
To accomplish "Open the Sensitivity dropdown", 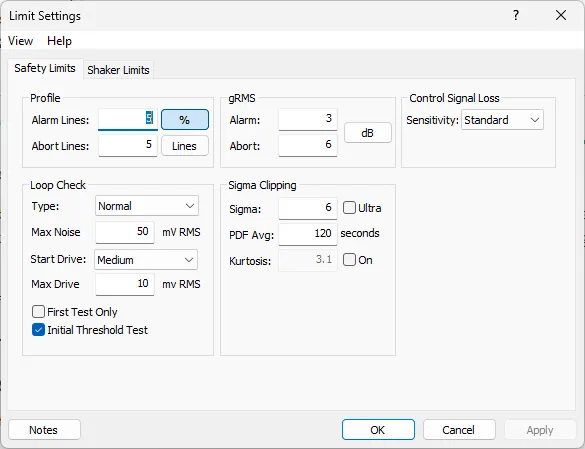I will click(502, 120).
